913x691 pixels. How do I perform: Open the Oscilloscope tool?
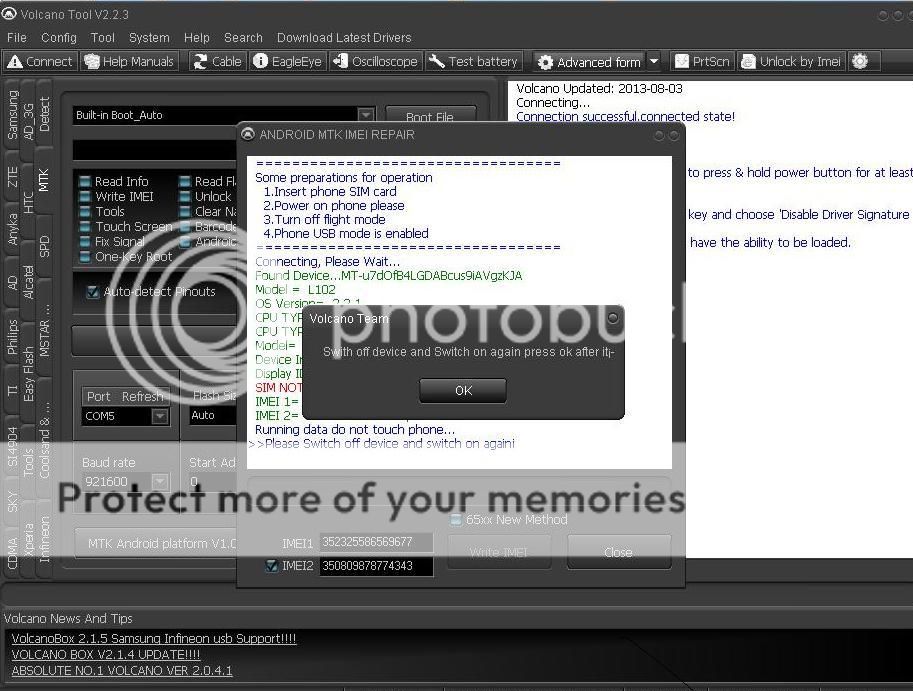[375, 61]
